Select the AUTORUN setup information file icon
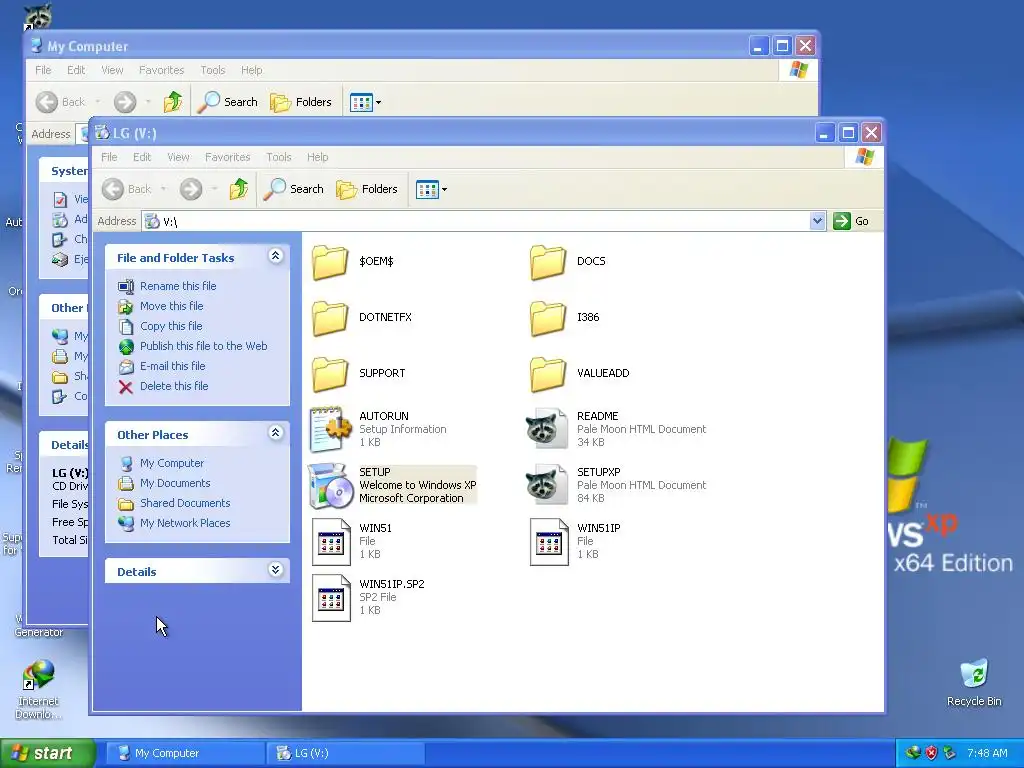Screen dimensions: 1024x768 (330, 429)
